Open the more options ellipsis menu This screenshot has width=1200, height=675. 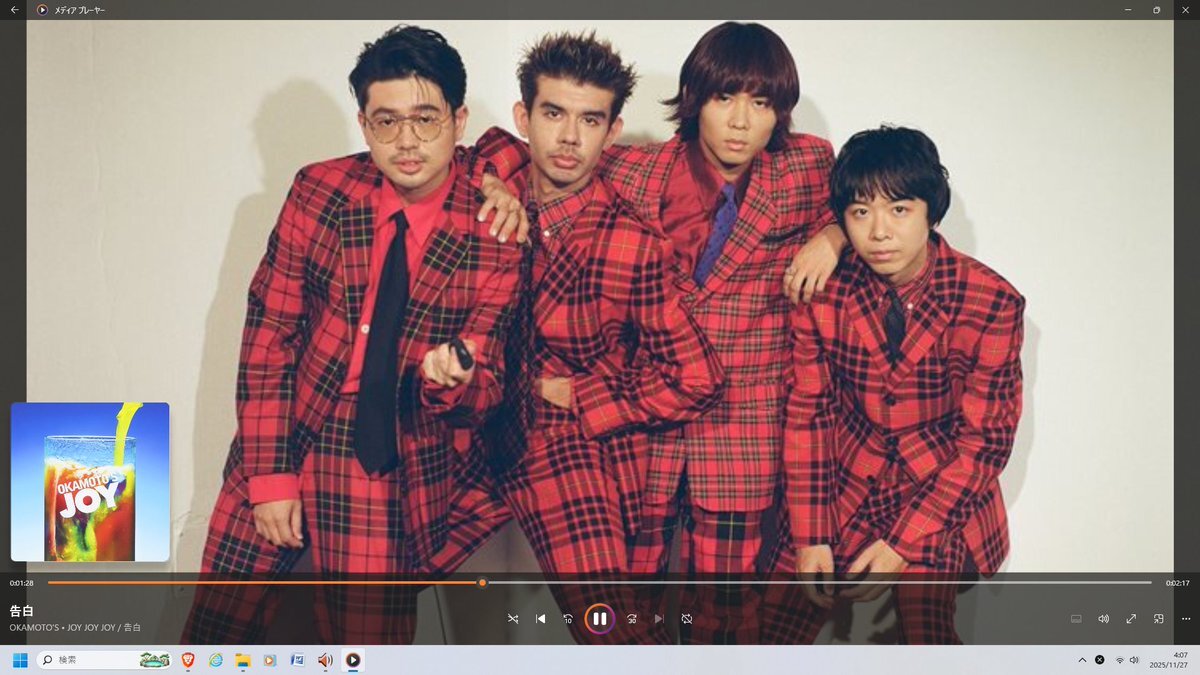(x=1186, y=619)
